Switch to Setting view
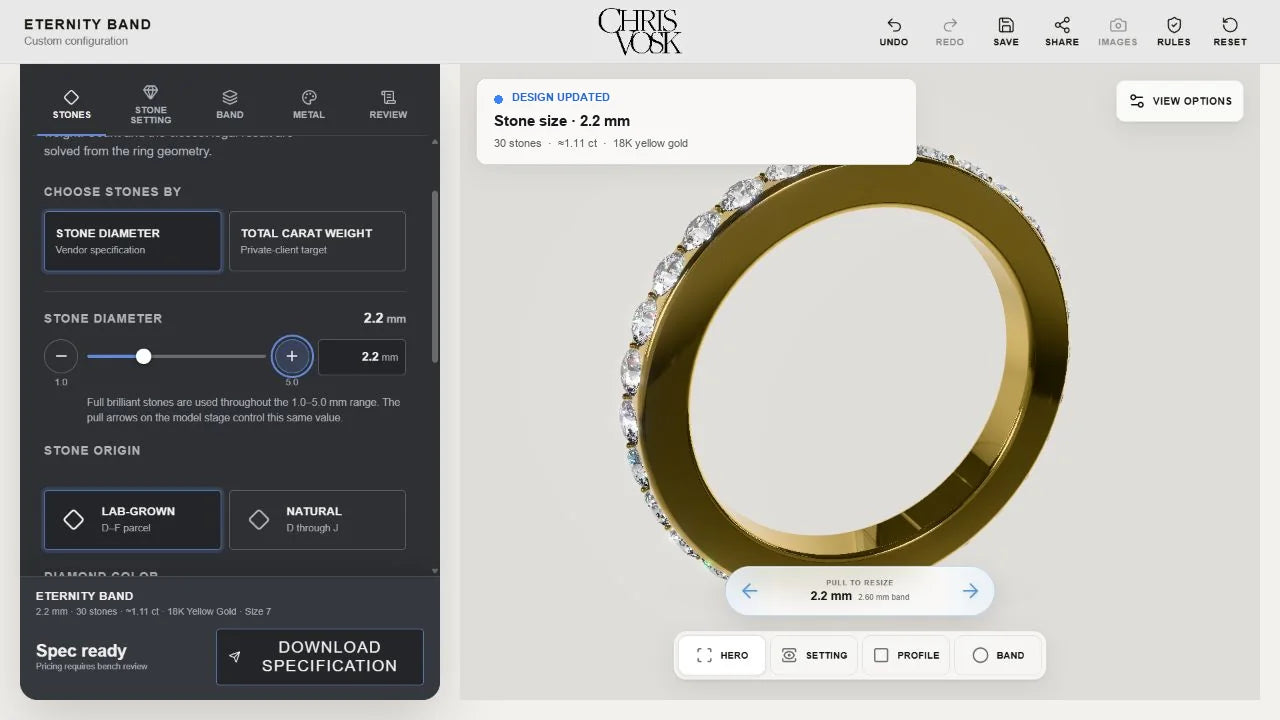 pos(814,655)
